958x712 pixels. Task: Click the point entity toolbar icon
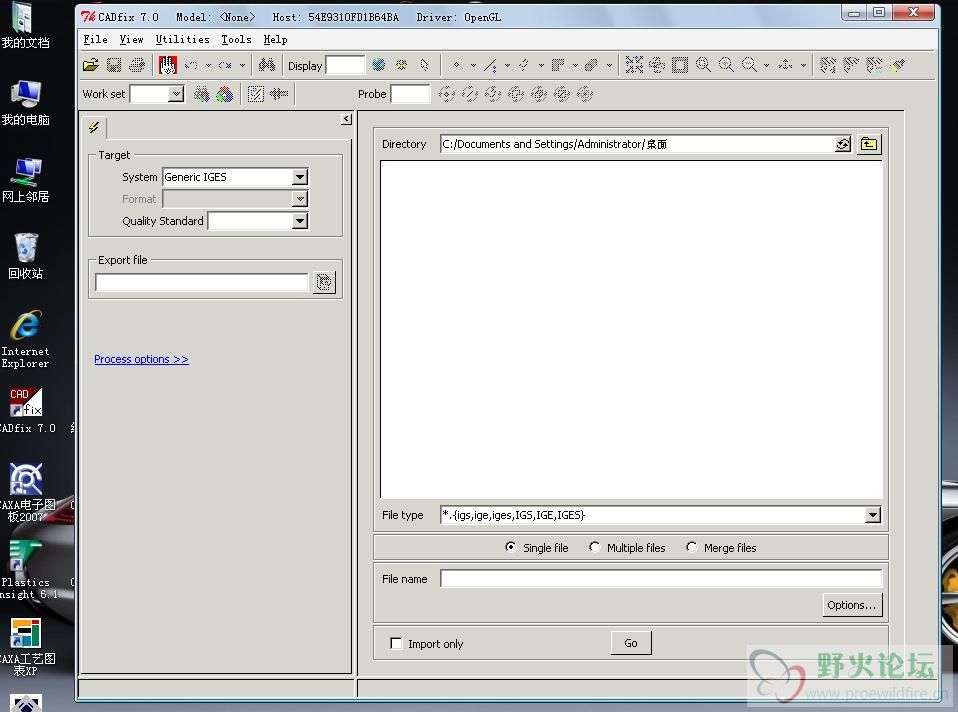456,65
